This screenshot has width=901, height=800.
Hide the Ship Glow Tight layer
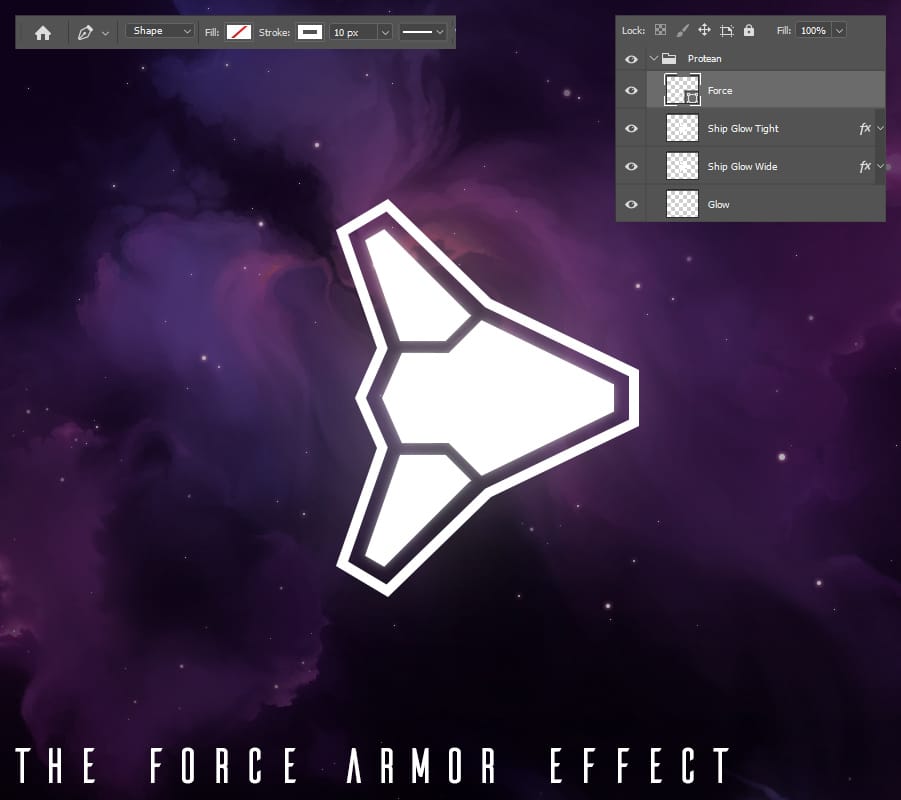coord(631,128)
